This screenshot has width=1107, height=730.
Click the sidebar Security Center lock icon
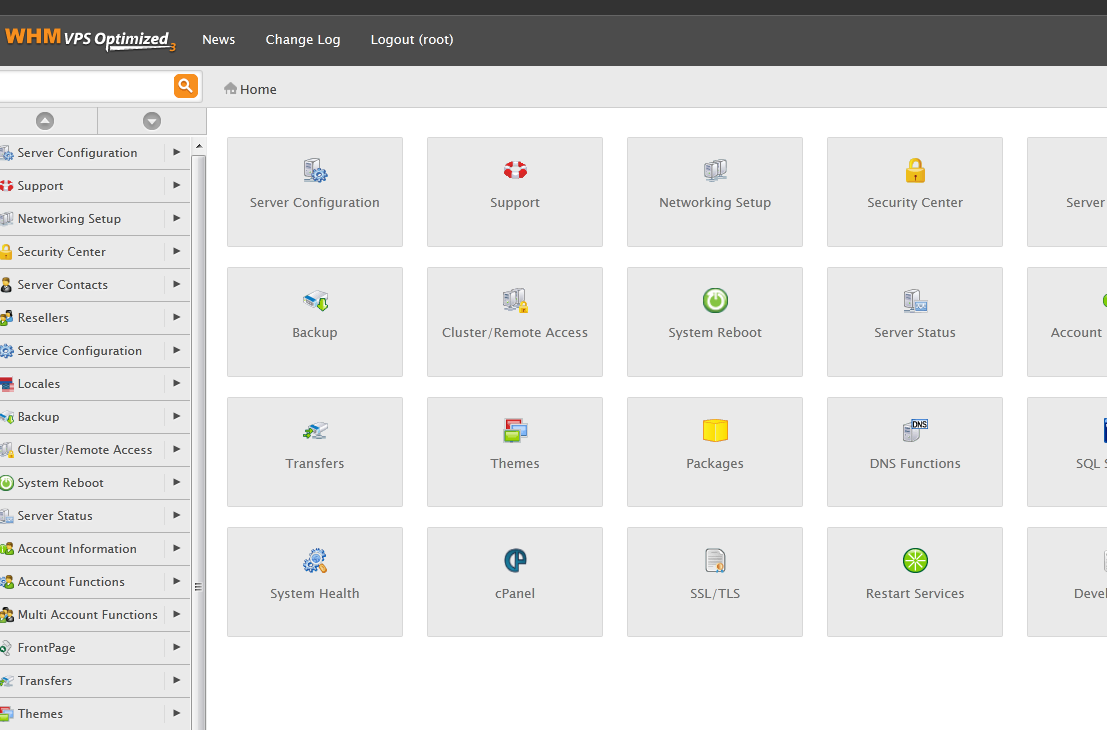click(x=6, y=252)
